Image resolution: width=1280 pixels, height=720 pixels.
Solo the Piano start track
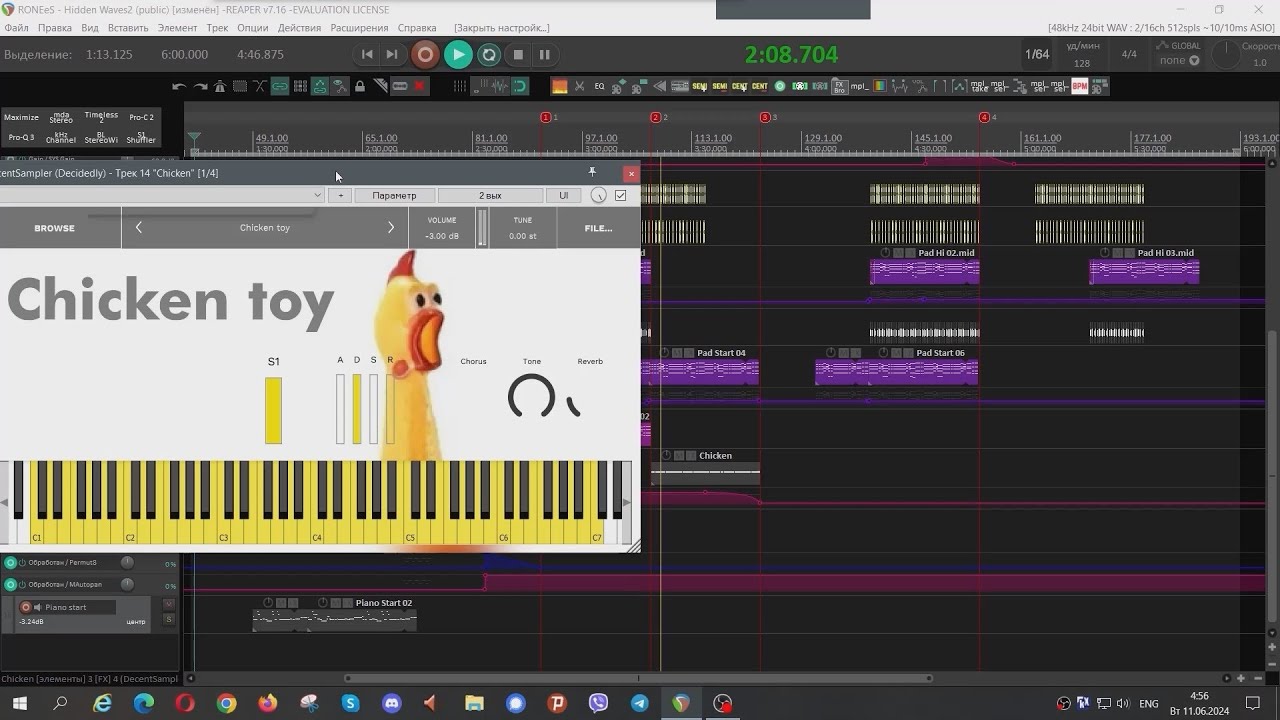click(169, 619)
